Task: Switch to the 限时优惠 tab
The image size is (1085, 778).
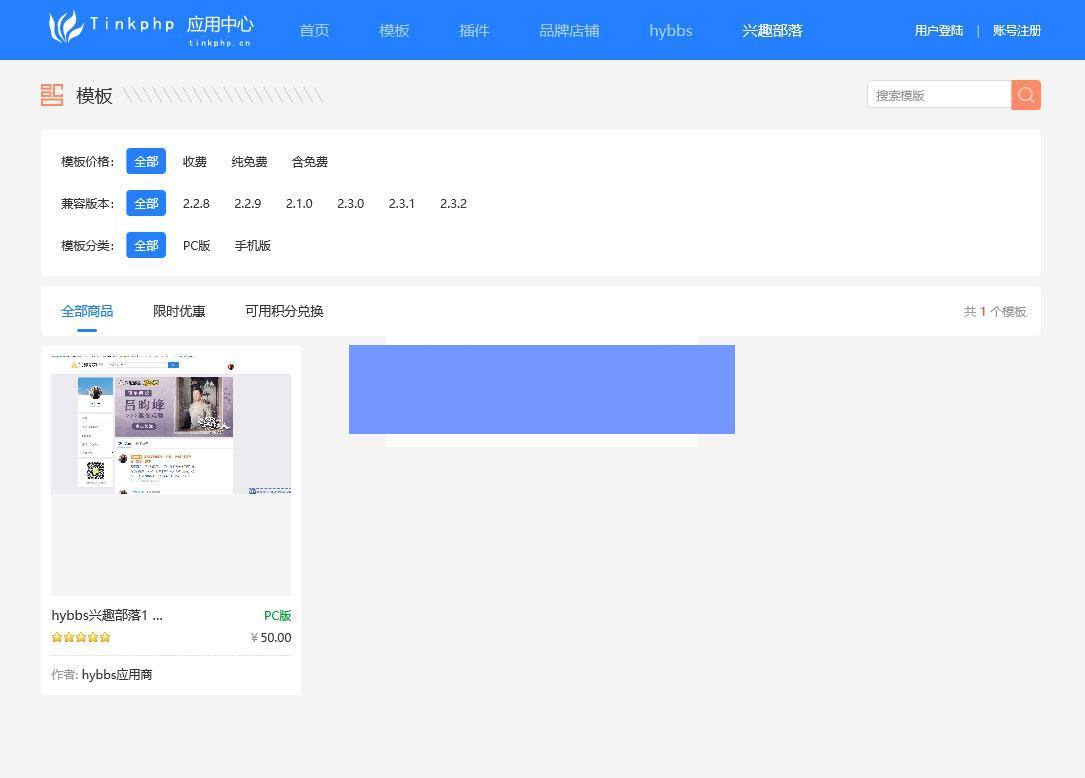Action: 179,311
